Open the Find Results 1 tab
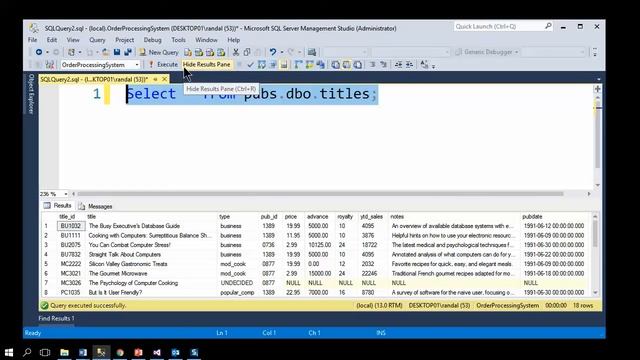640x360 pixels. point(56,318)
